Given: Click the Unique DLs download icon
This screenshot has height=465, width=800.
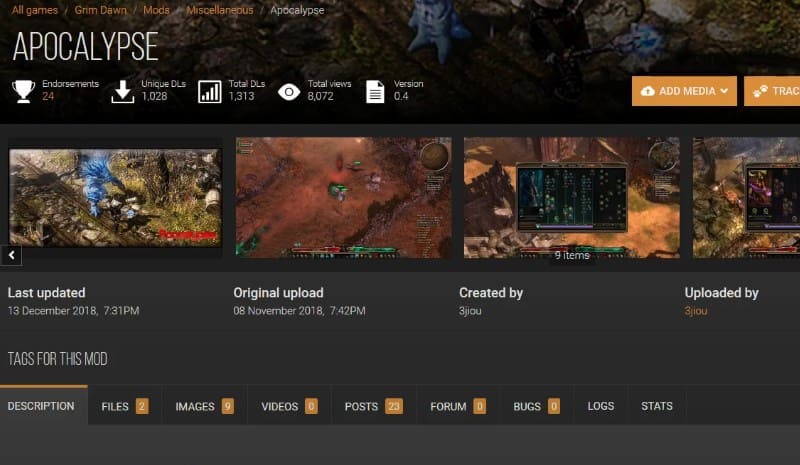Looking at the screenshot, I should (122, 91).
